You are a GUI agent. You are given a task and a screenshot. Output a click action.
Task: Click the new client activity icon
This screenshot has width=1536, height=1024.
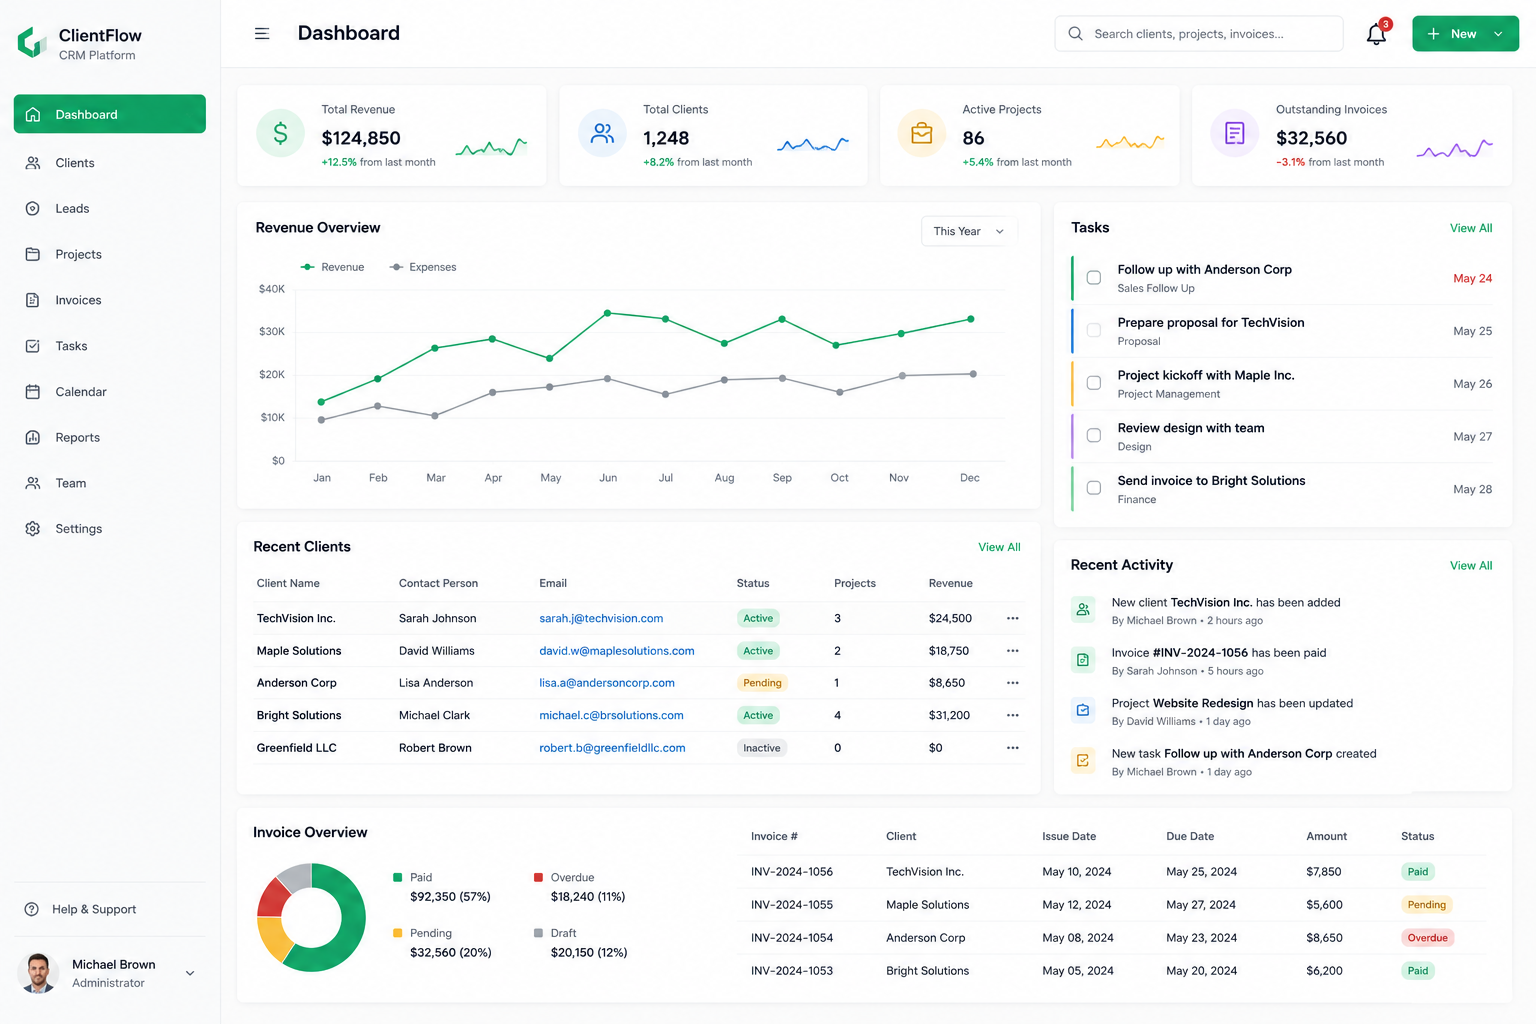click(1083, 609)
